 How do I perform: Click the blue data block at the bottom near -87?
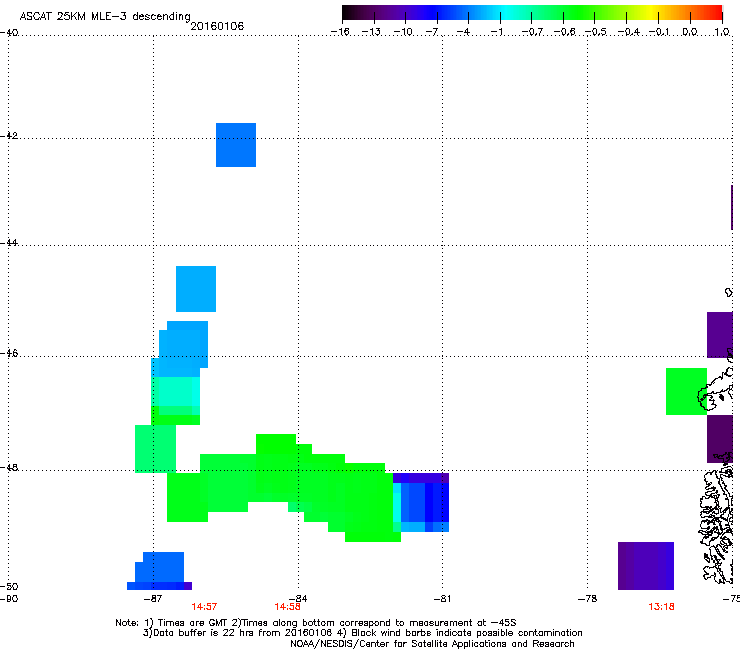[x=160, y=571]
